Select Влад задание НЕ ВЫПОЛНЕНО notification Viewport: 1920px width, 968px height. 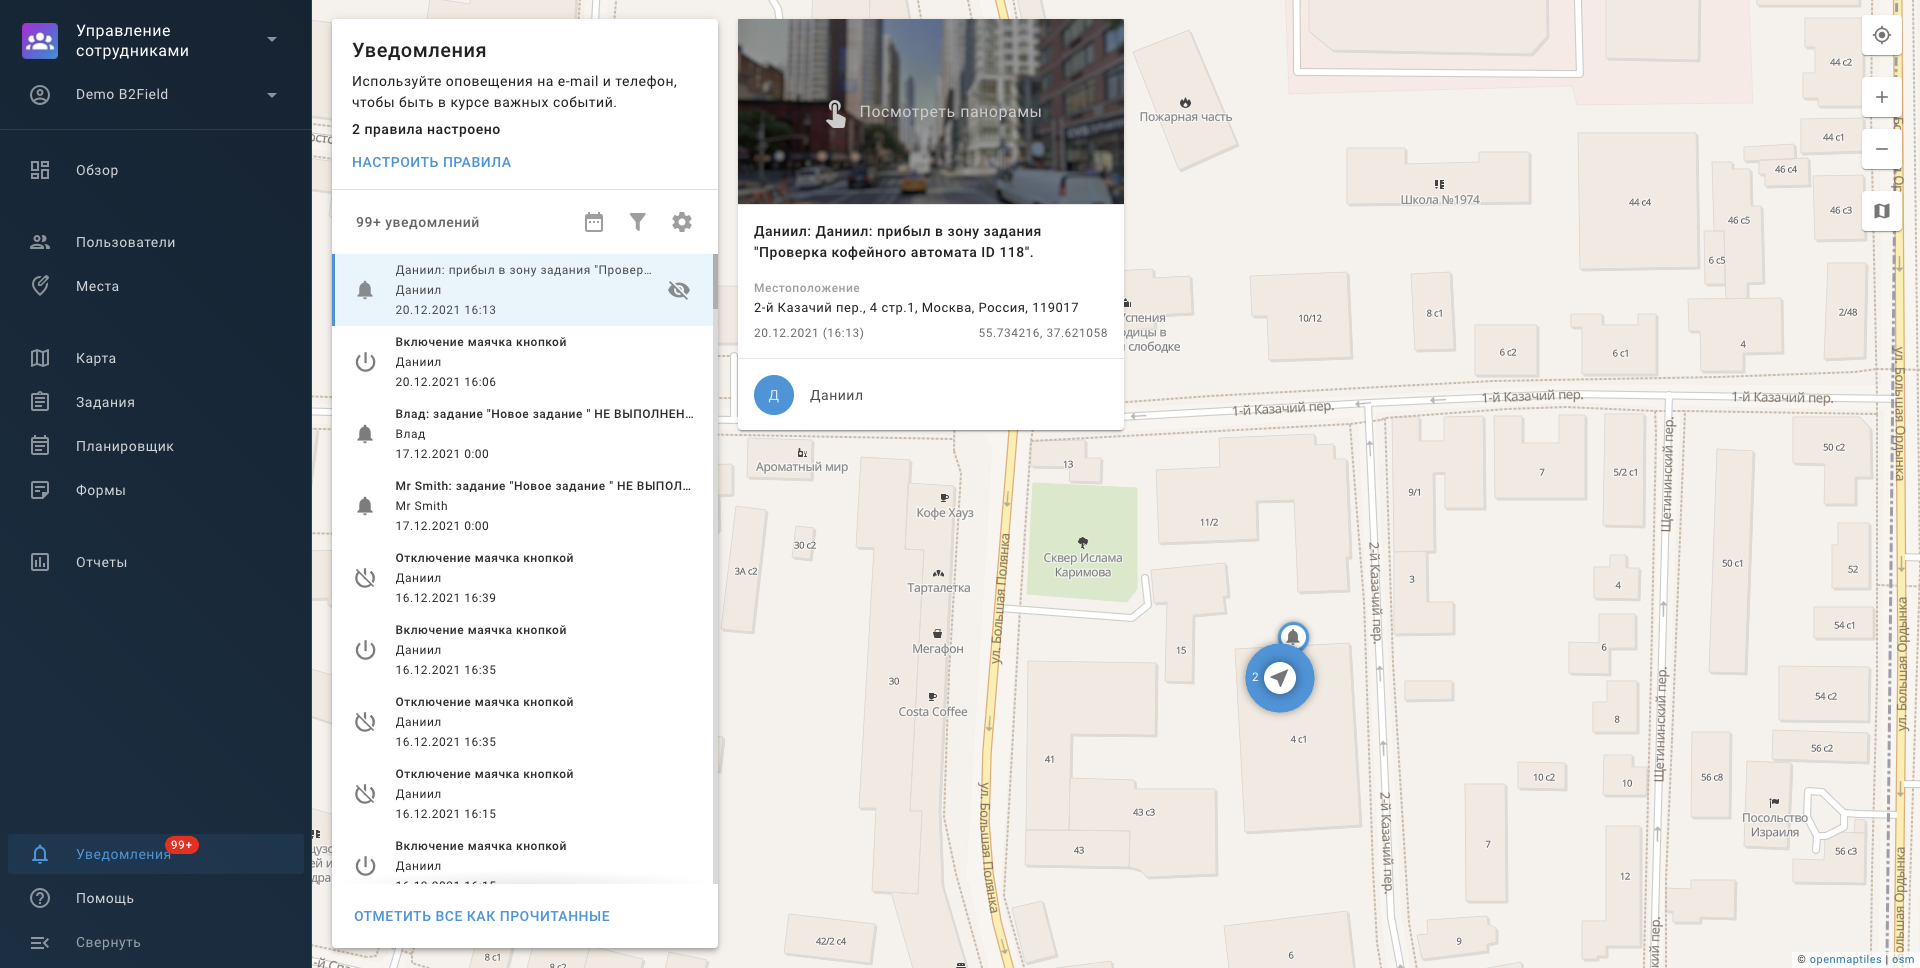523,434
